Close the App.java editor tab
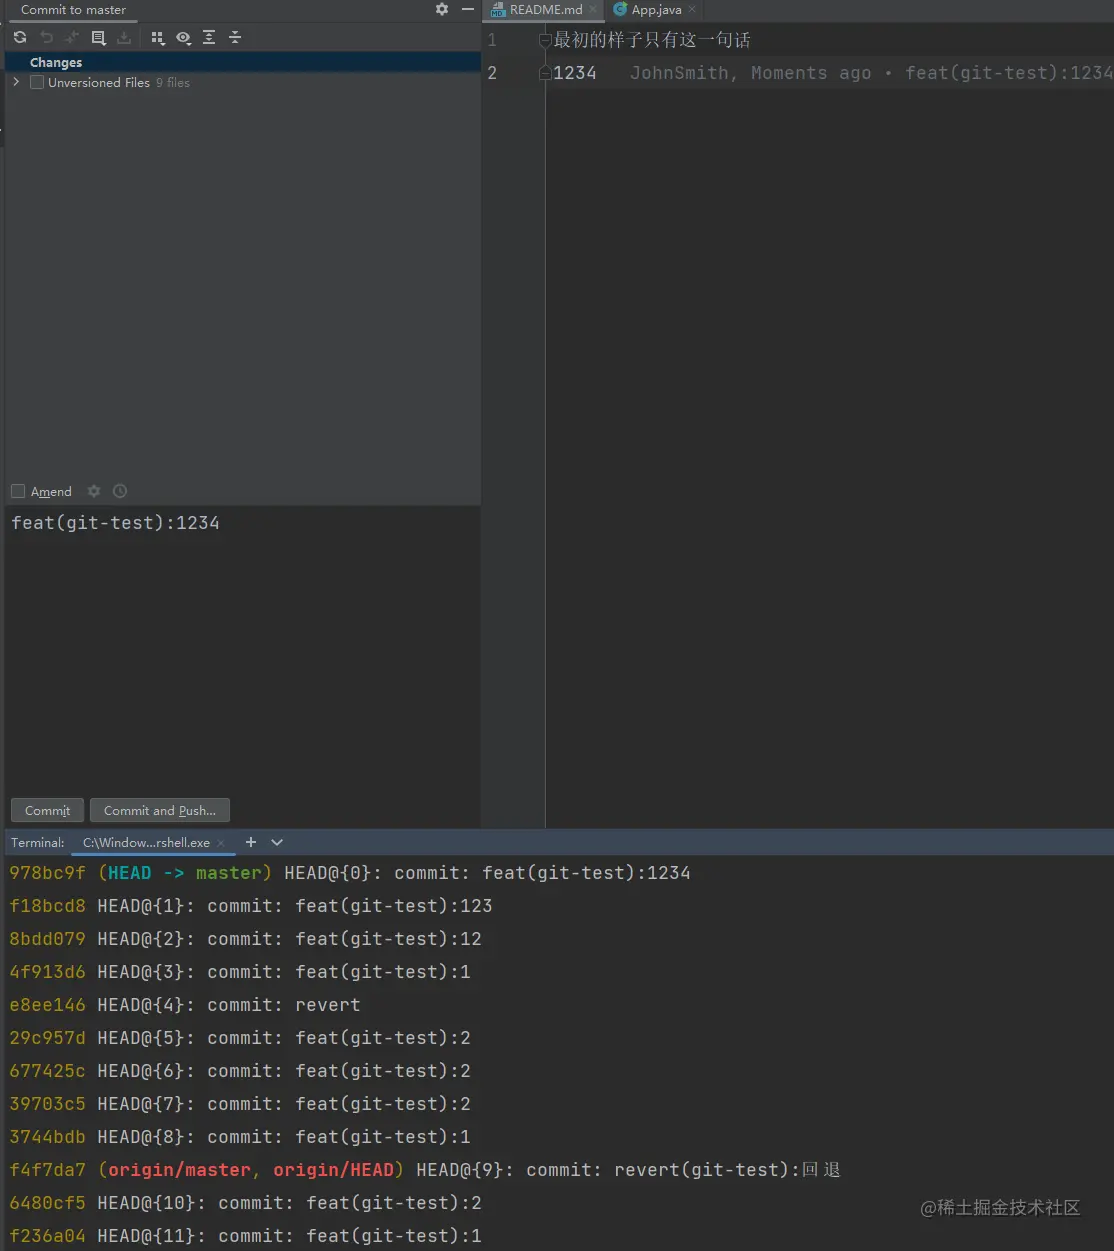Image resolution: width=1114 pixels, height=1251 pixels. 692,9
